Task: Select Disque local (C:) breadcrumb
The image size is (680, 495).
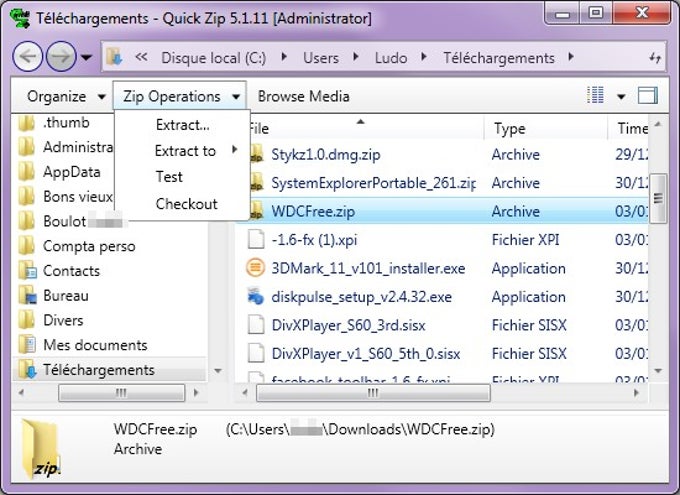Action: tap(214, 58)
